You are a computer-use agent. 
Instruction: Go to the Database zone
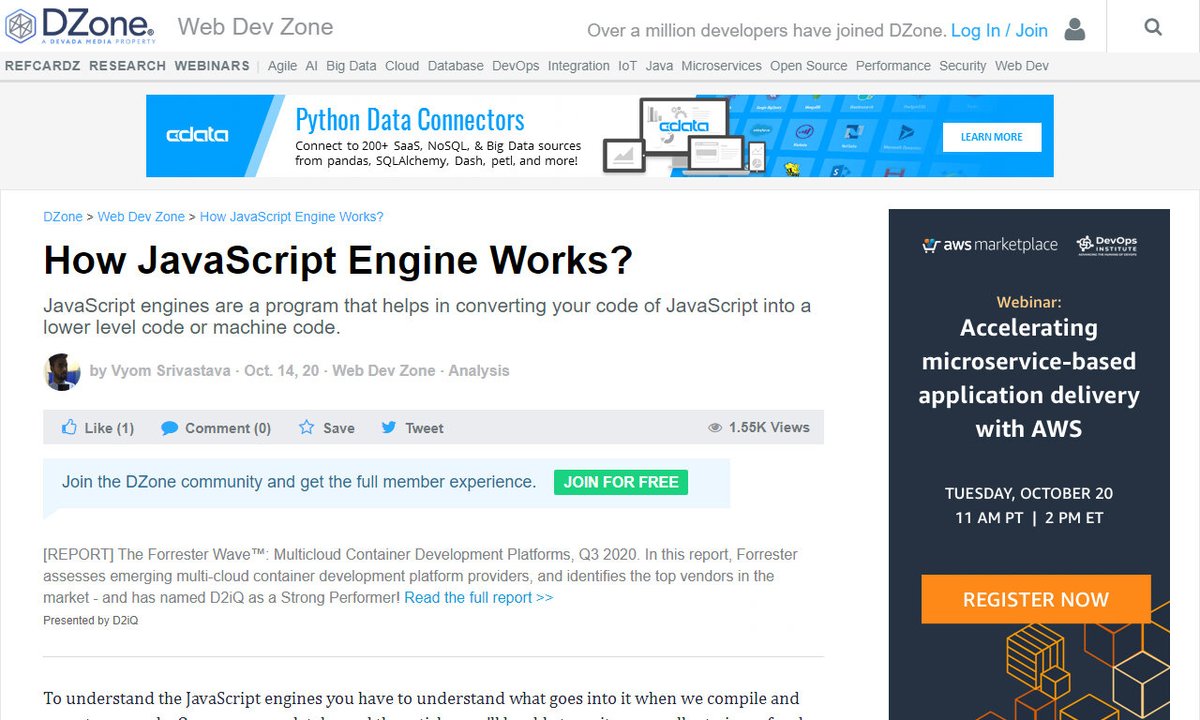[456, 66]
